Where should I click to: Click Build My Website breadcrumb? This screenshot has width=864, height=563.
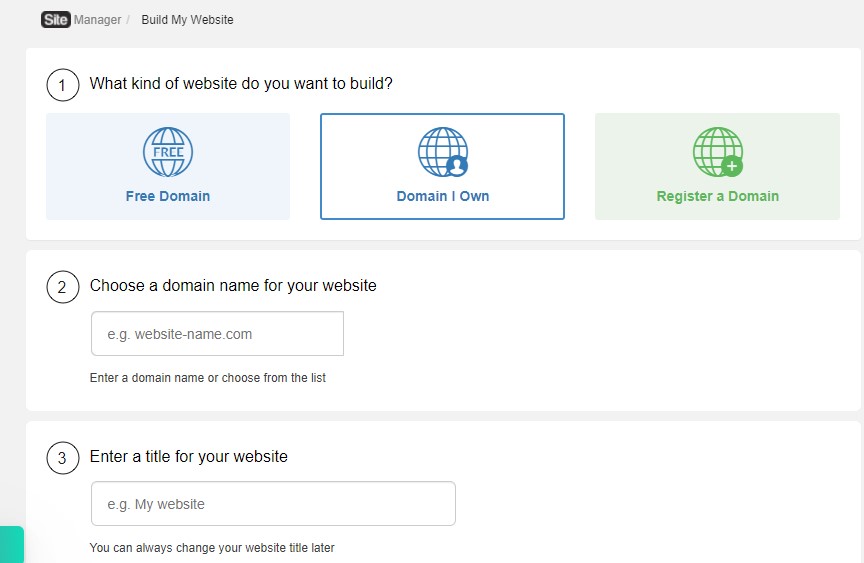pos(187,20)
